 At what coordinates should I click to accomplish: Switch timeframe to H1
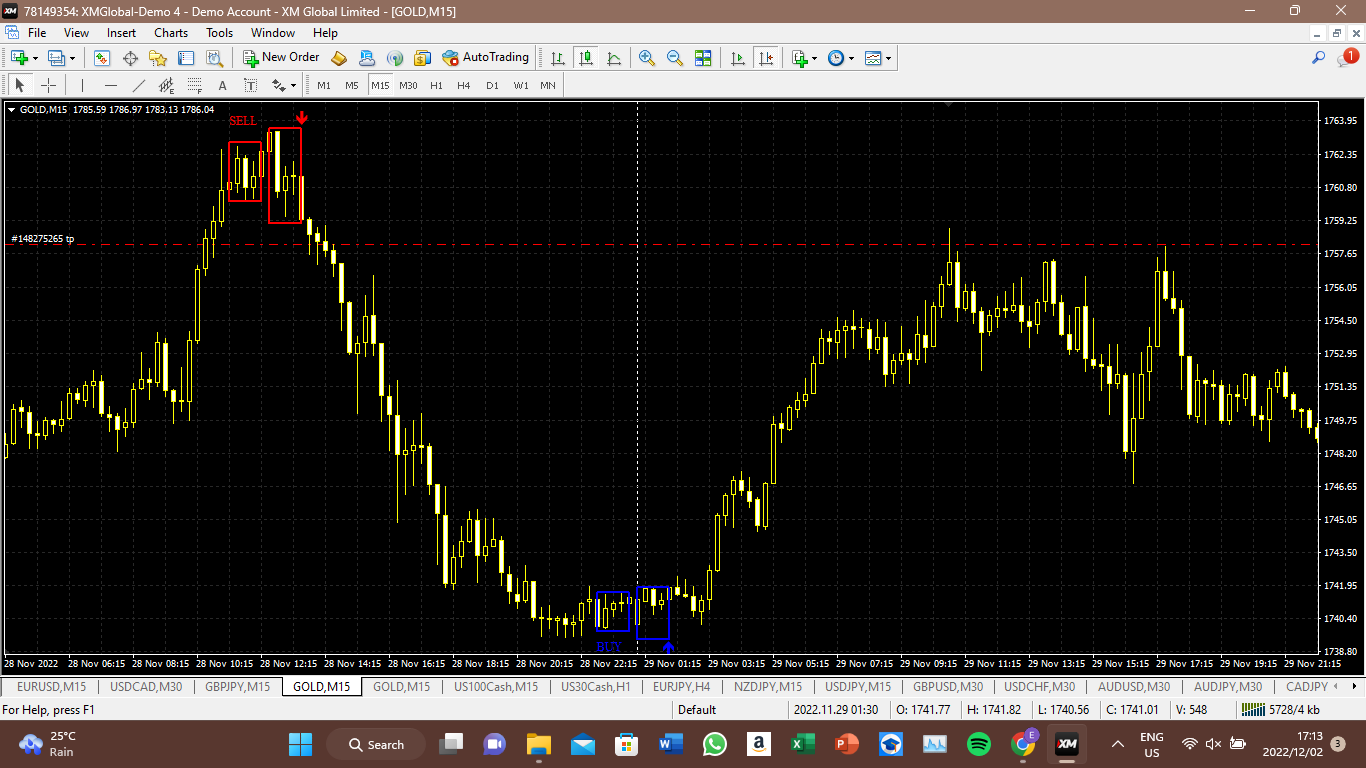point(436,85)
